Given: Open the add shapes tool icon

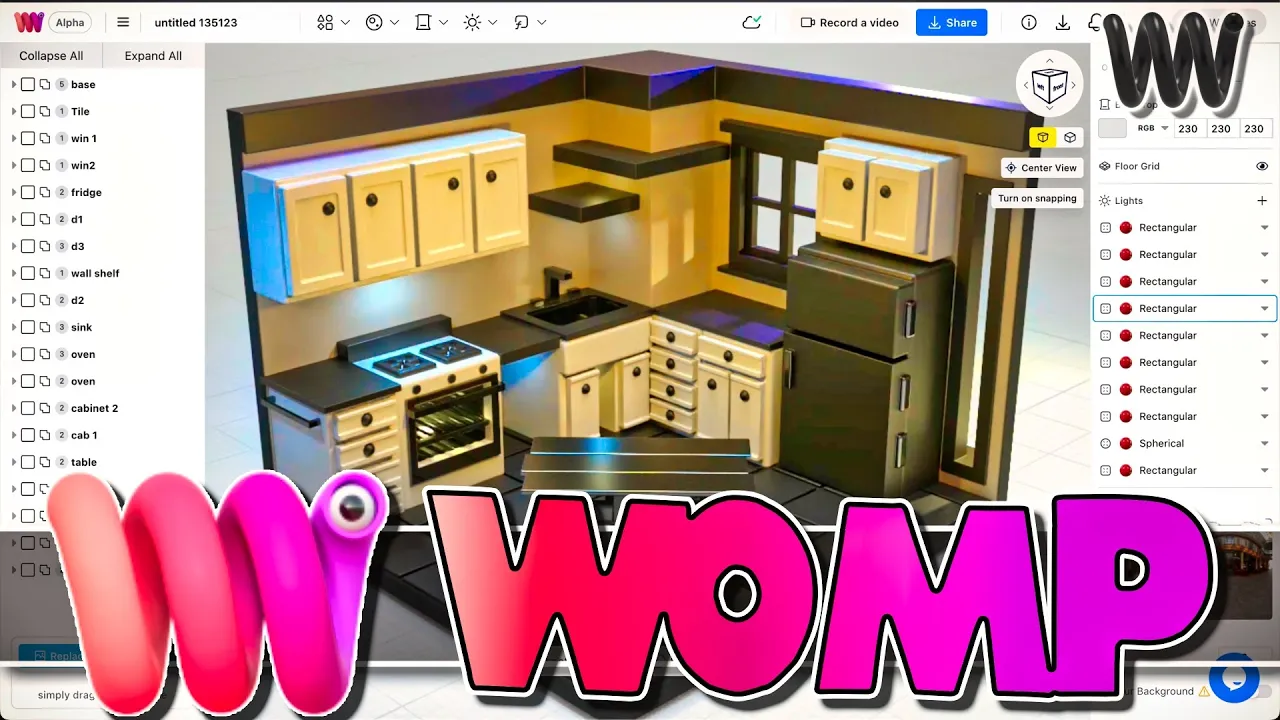Looking at the screenshot, I should (325, 22).
